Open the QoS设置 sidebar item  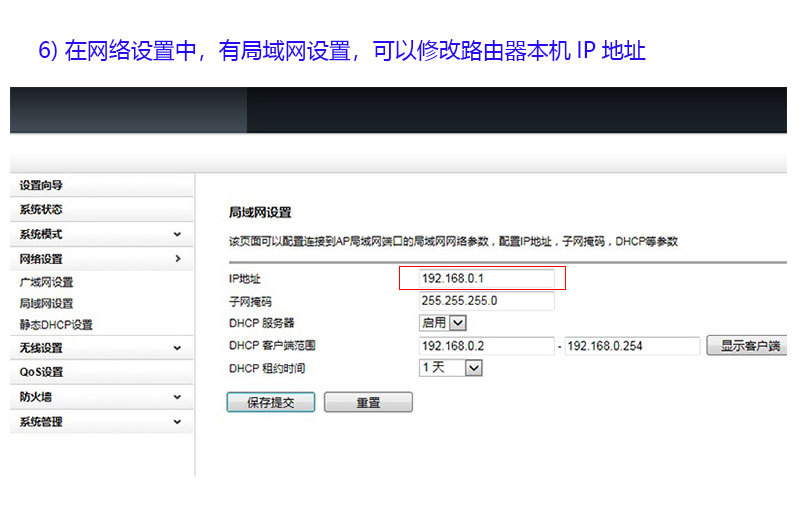pyautogui.click(x=42, y=372)
